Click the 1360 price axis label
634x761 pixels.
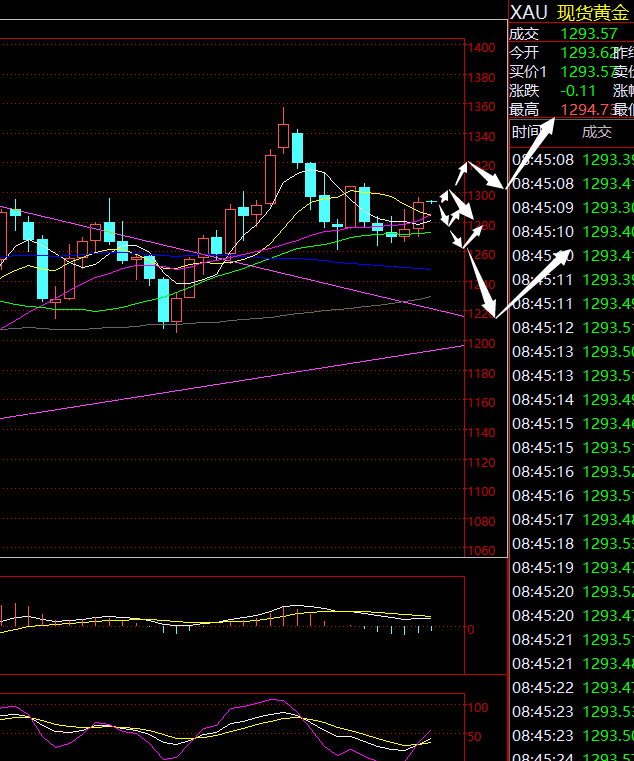tap(481, 107)
